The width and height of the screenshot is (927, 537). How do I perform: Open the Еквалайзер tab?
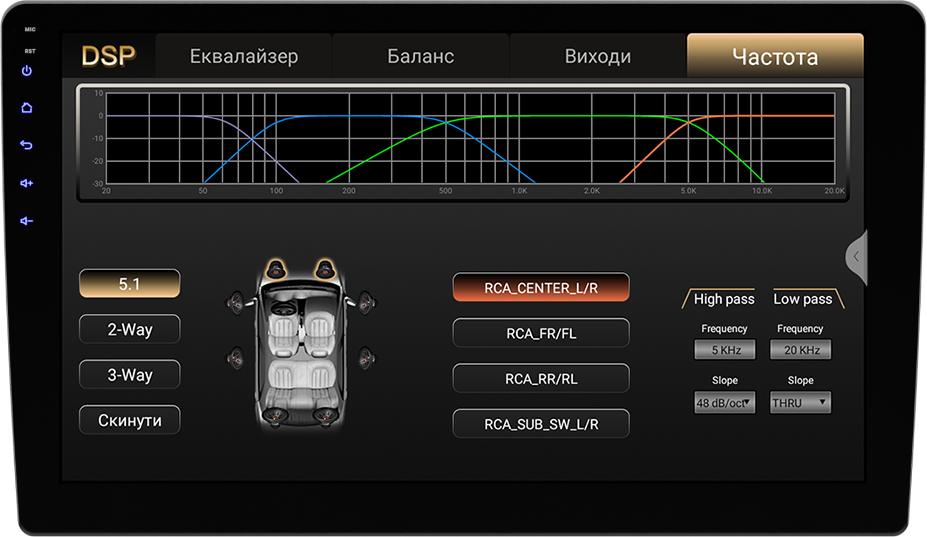click(244, 56)
